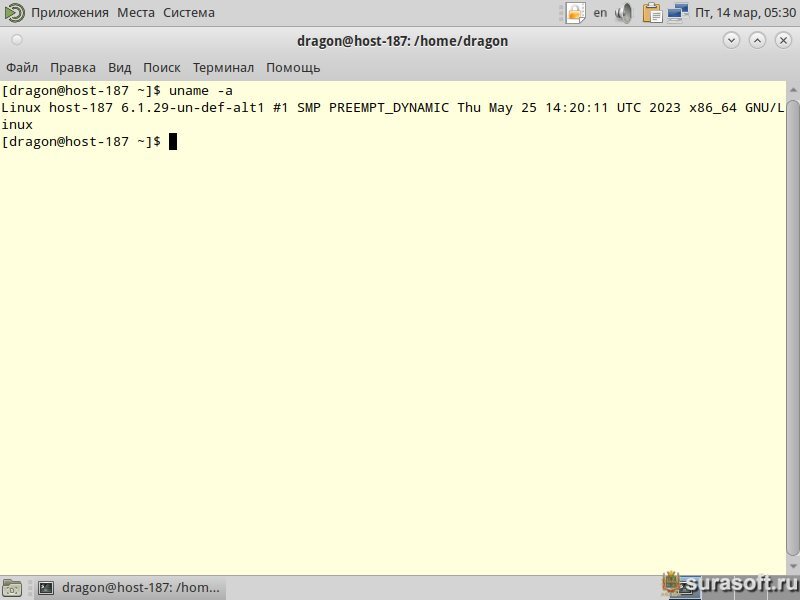Viewport: 800px width, 600px height.
Task: Close the terminal window
Action: point(783,40)
